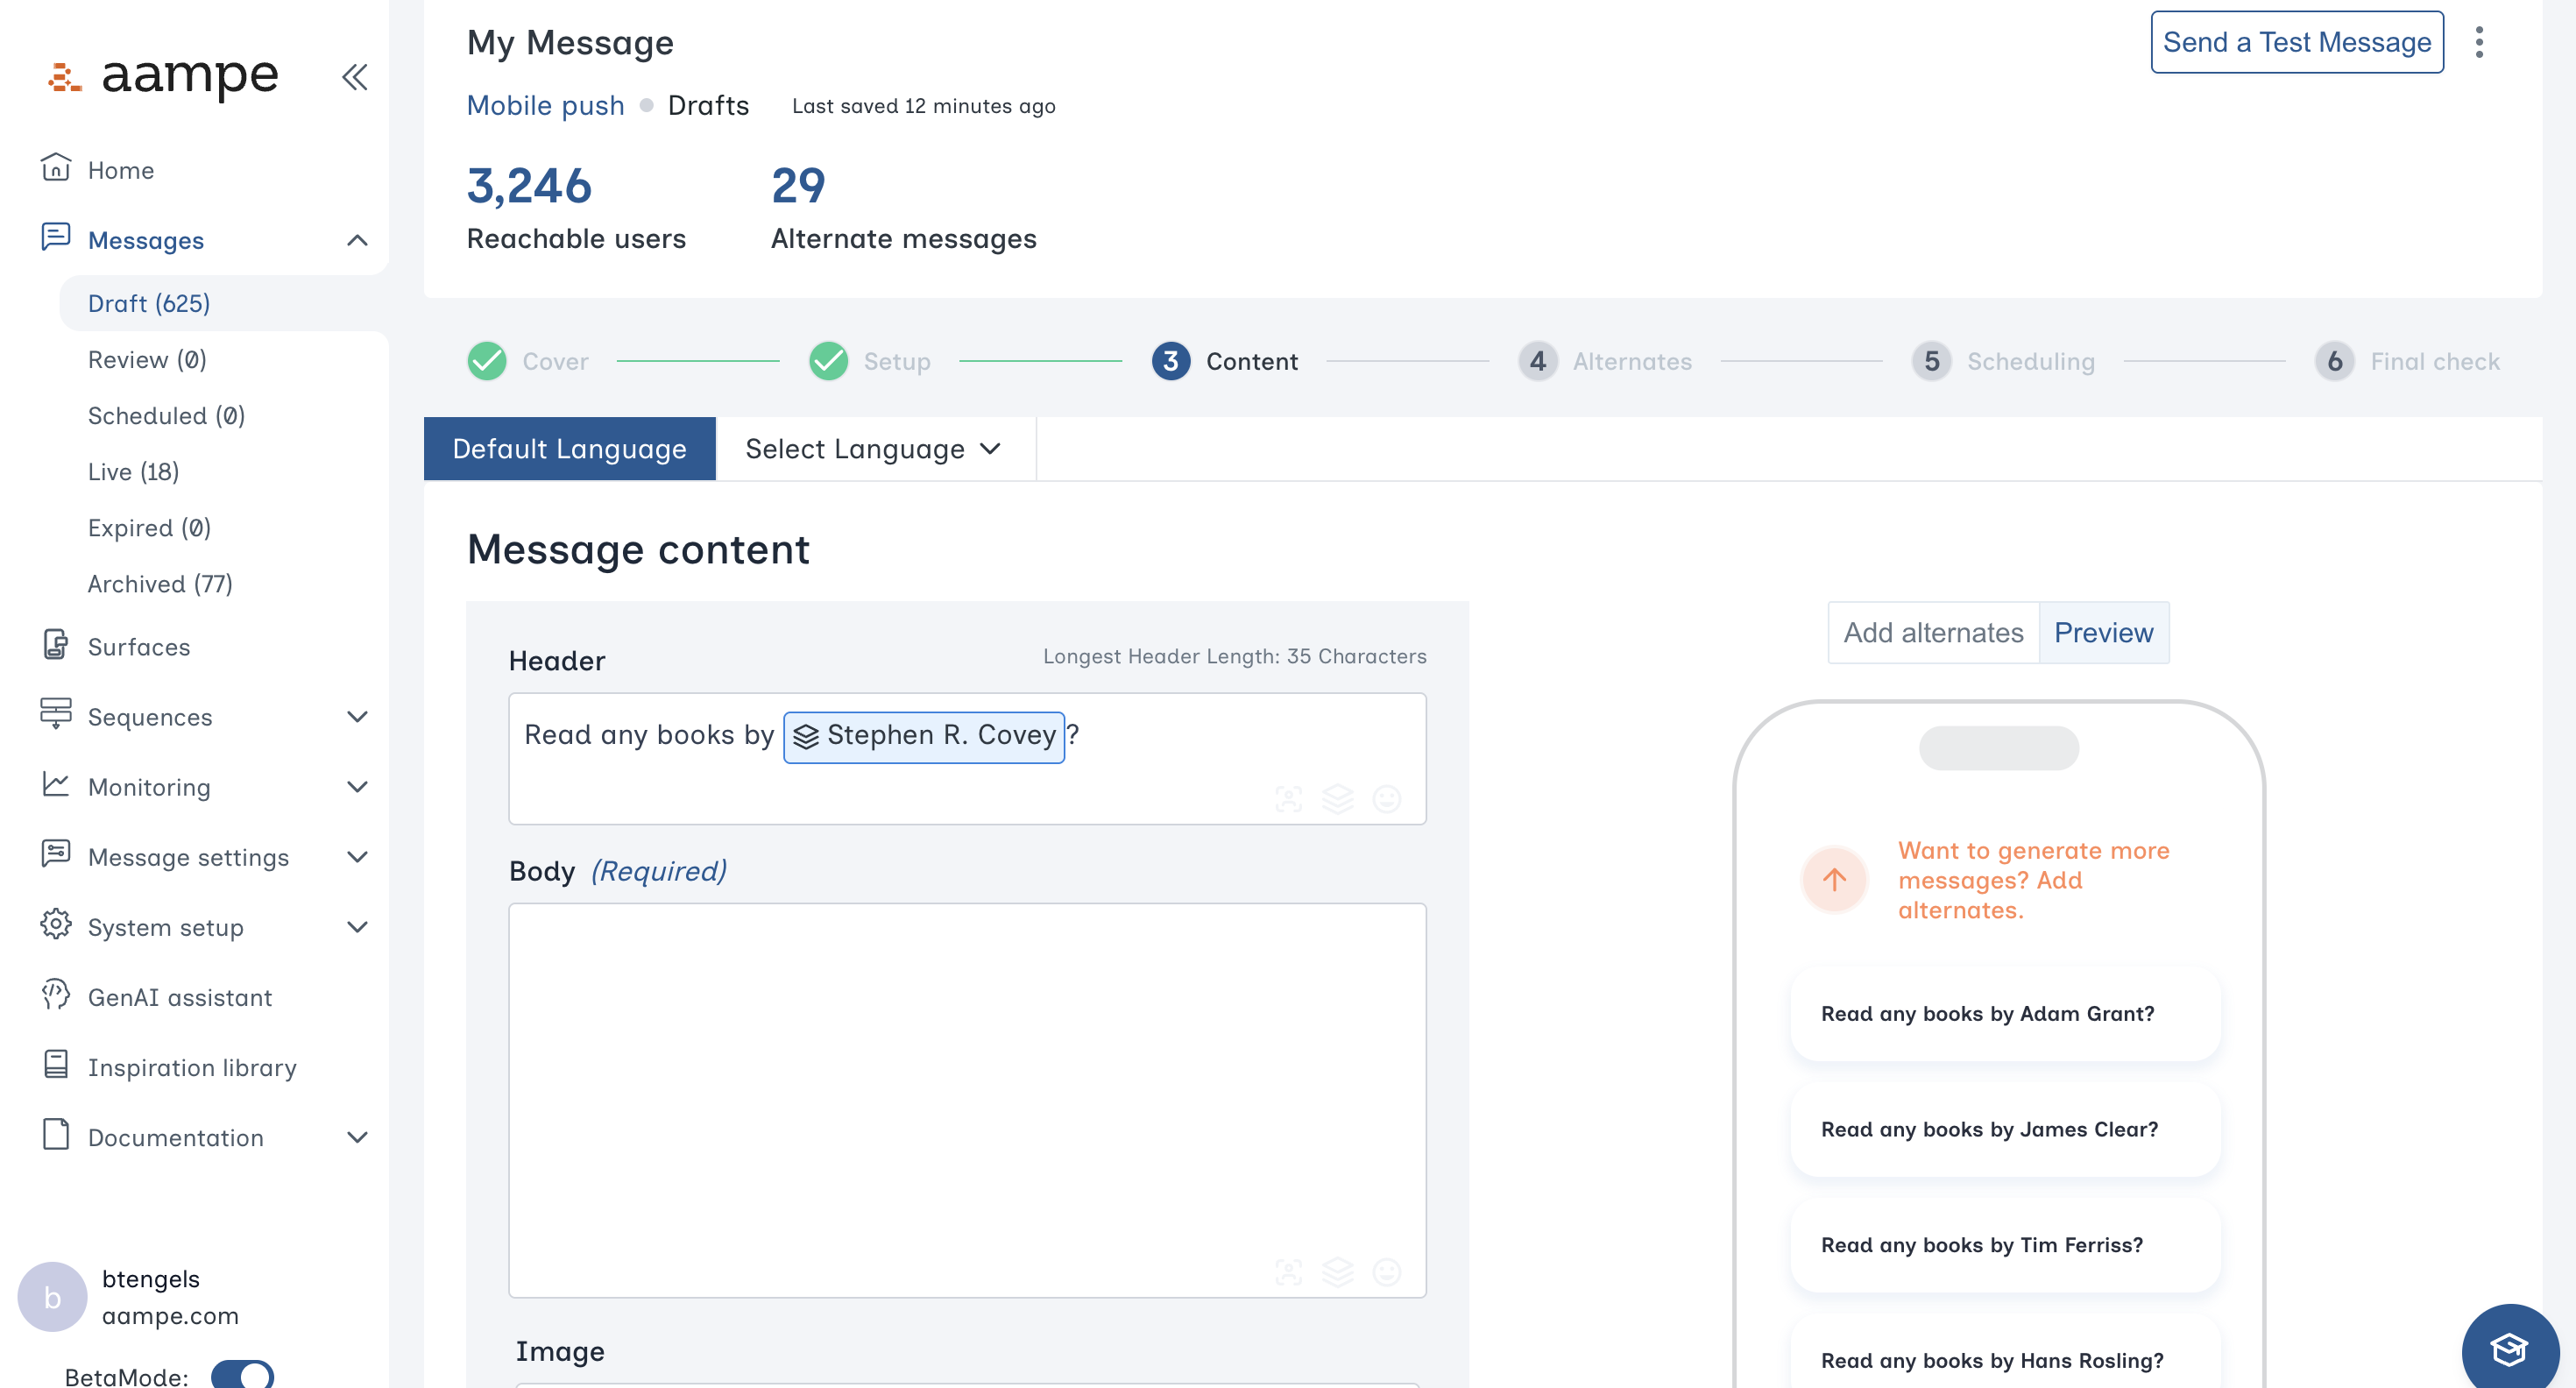2576x1388 pixels.
Task: Click the Documentation page icon
Action: pyautogui.click(x=56, y=1135)
